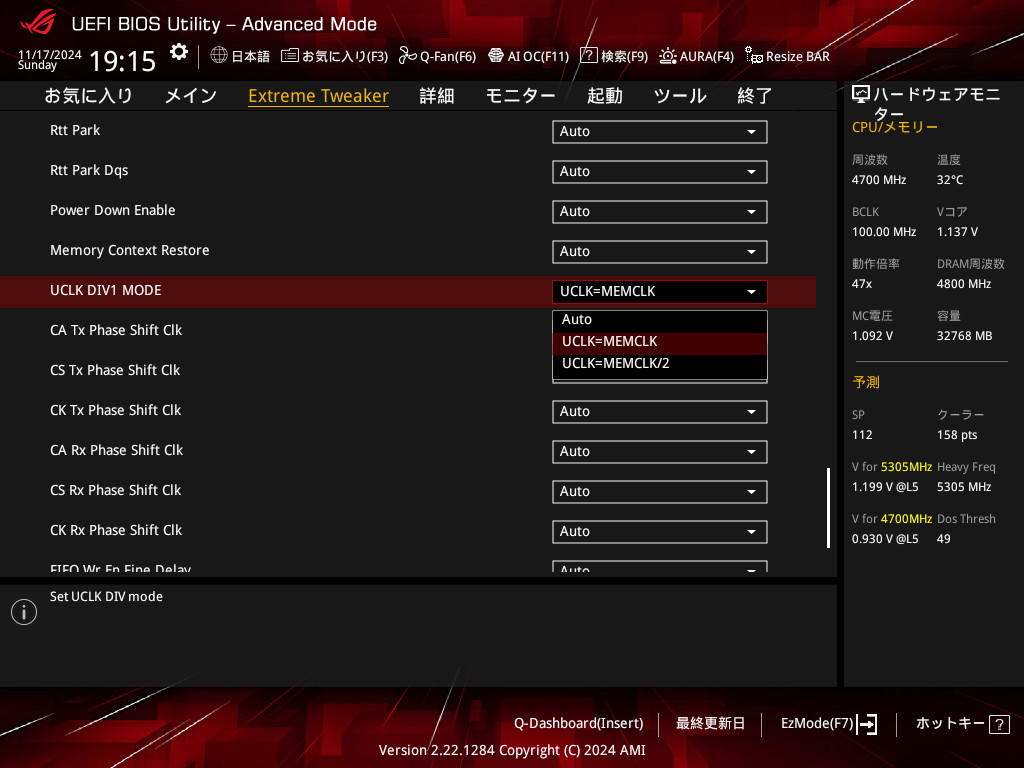Switch to the メイン tab
The height and width of the screenshot is (768, 1024).
(191, 95)
